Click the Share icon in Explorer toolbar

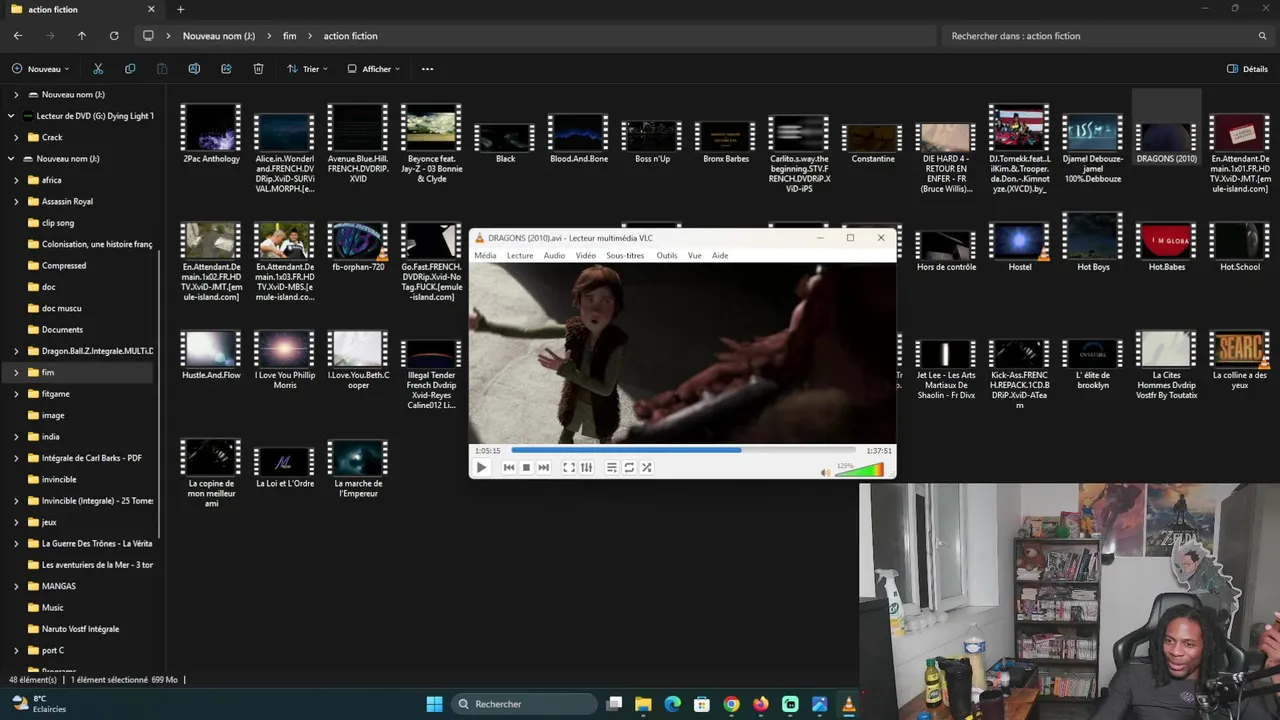point(226,69)
